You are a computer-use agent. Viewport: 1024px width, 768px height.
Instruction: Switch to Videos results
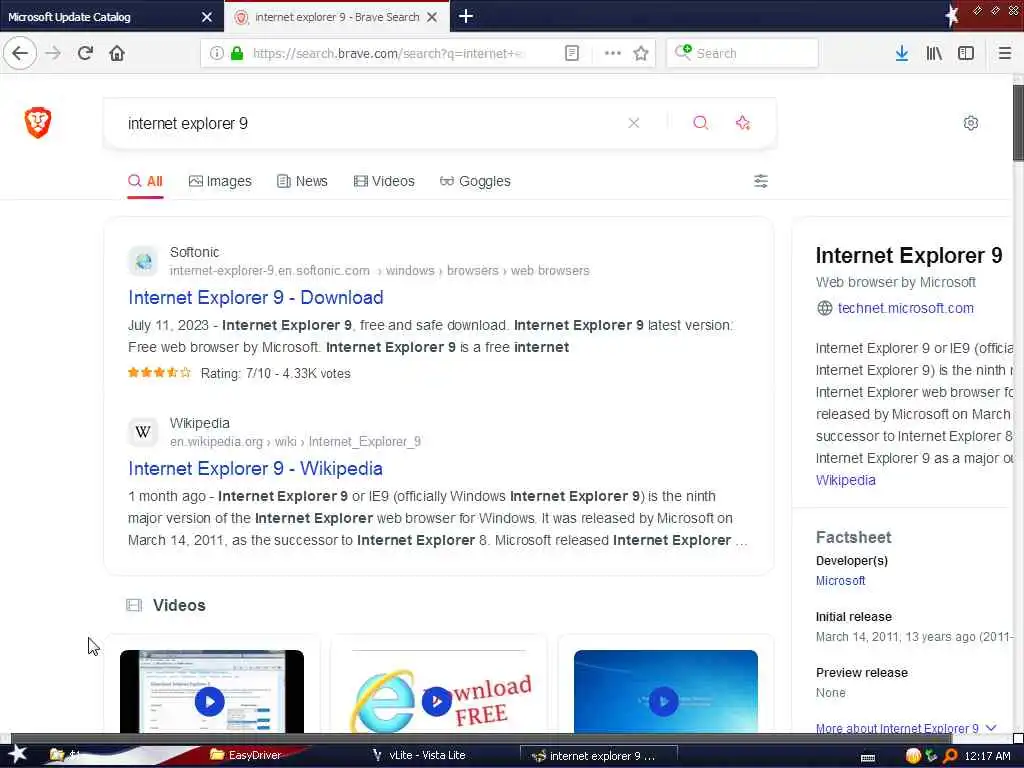[384, 181]
